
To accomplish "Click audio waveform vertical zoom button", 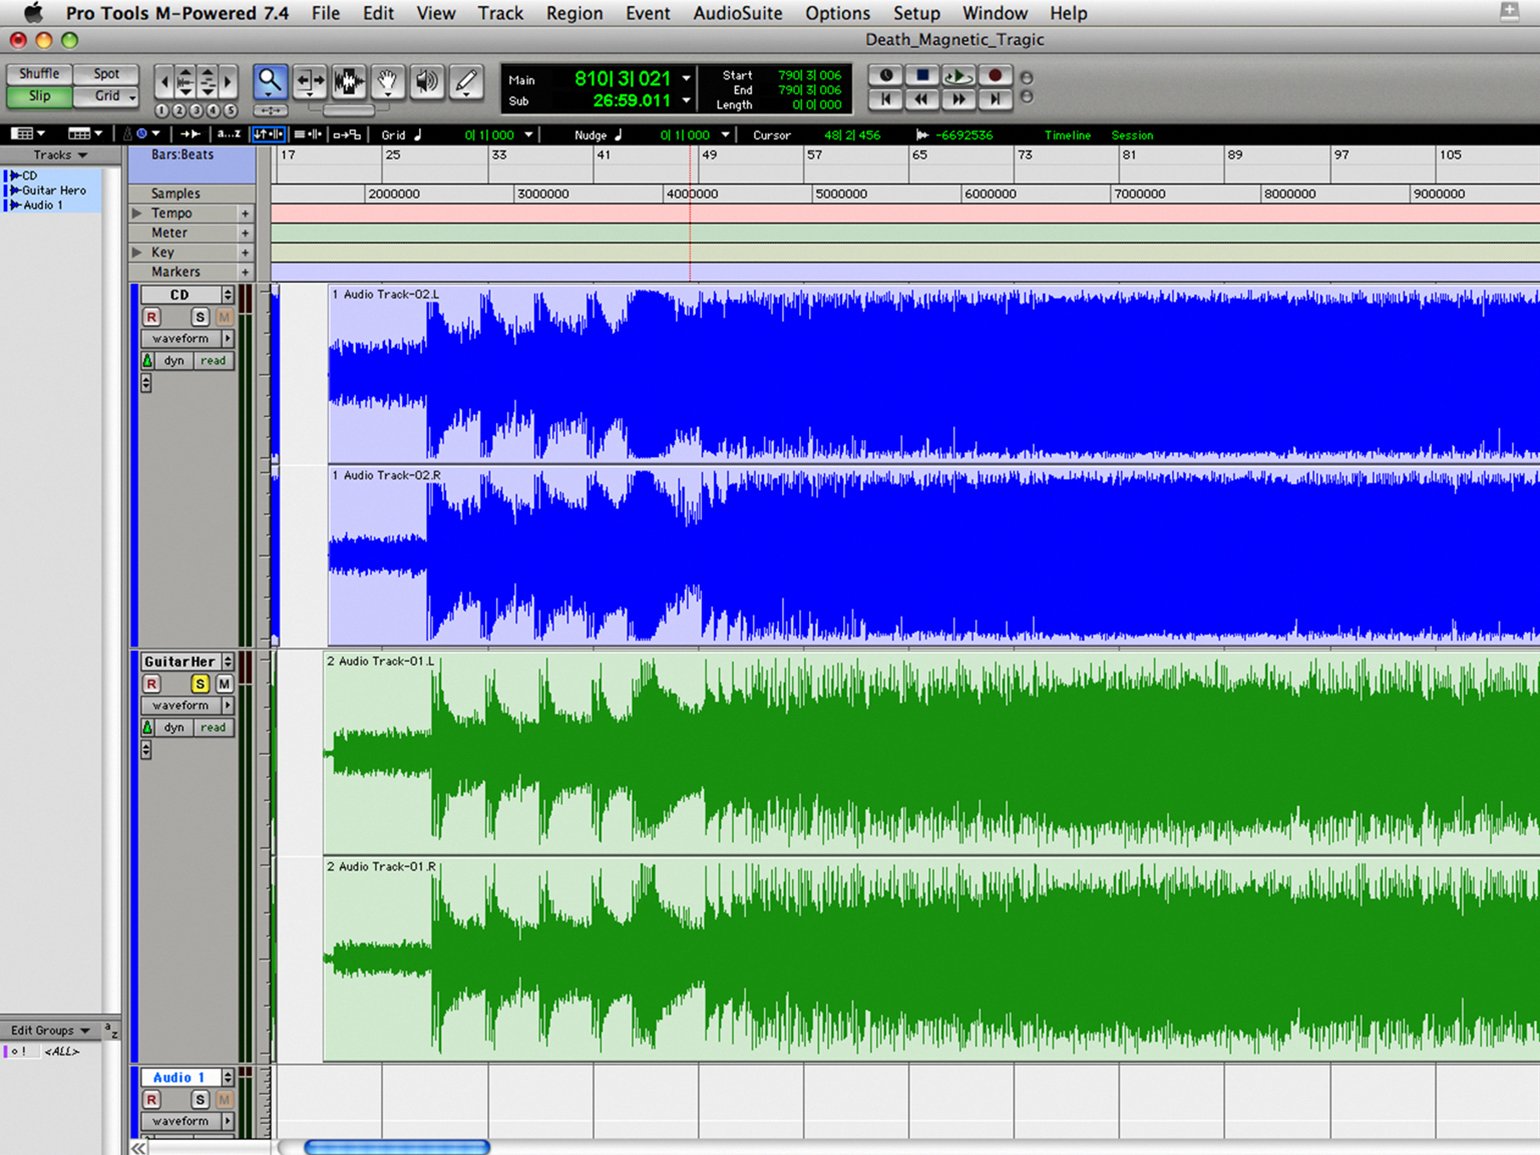I will coord(185,81).
